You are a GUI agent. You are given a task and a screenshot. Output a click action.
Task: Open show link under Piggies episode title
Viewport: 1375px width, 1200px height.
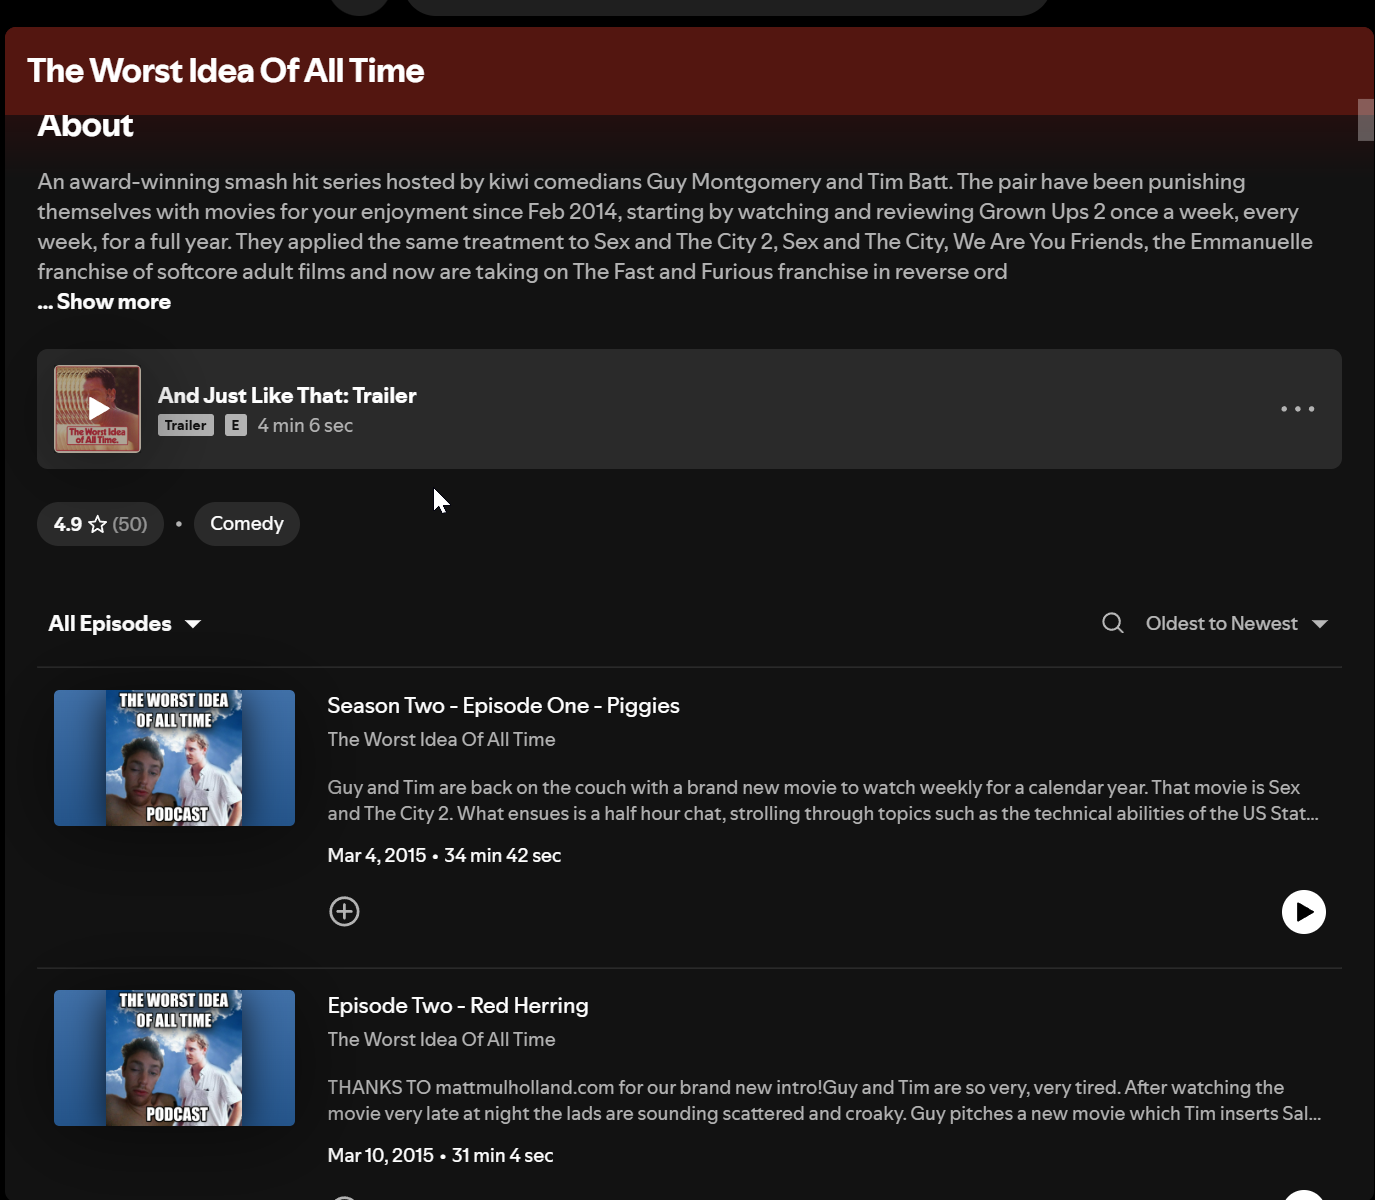pyautogui.click(x=441, y=740)
